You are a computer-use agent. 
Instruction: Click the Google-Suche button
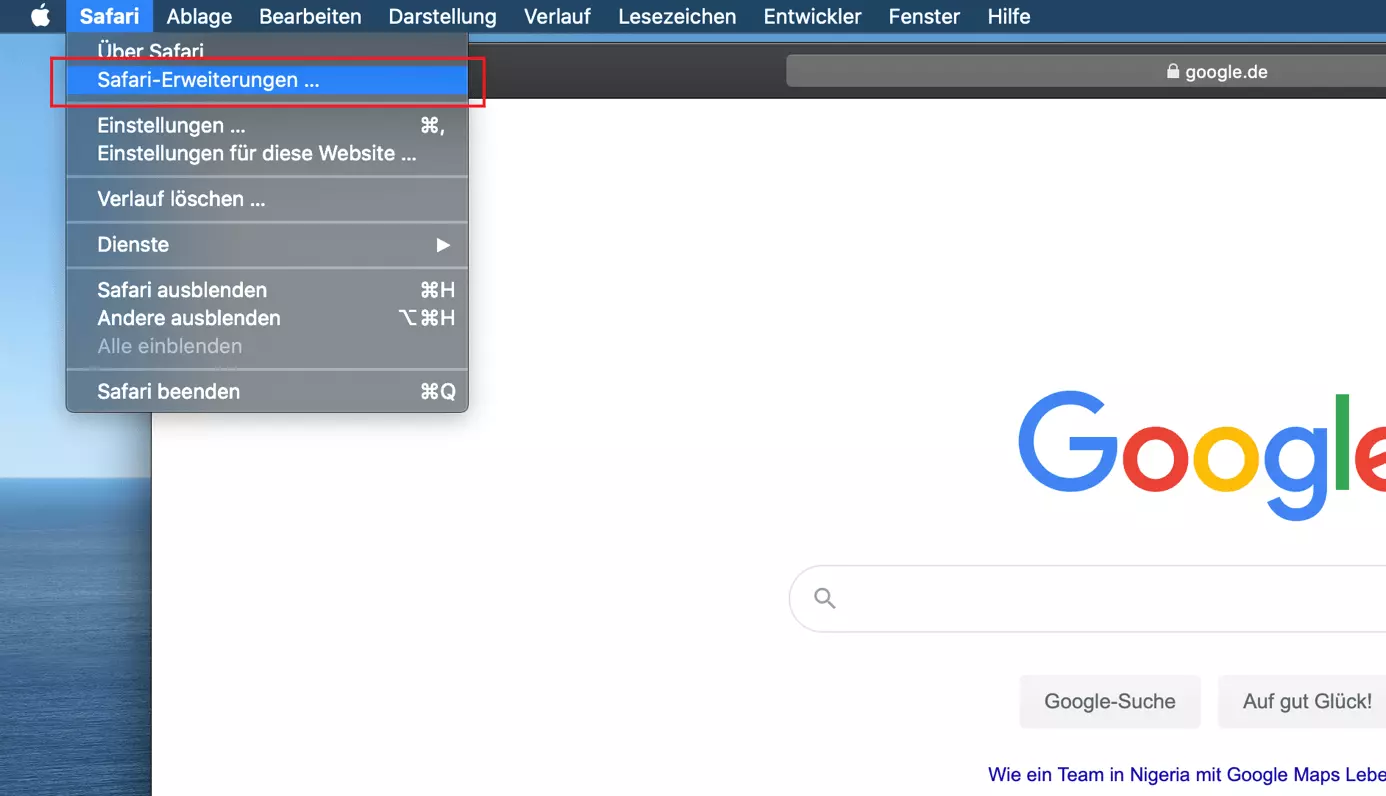1110,701
